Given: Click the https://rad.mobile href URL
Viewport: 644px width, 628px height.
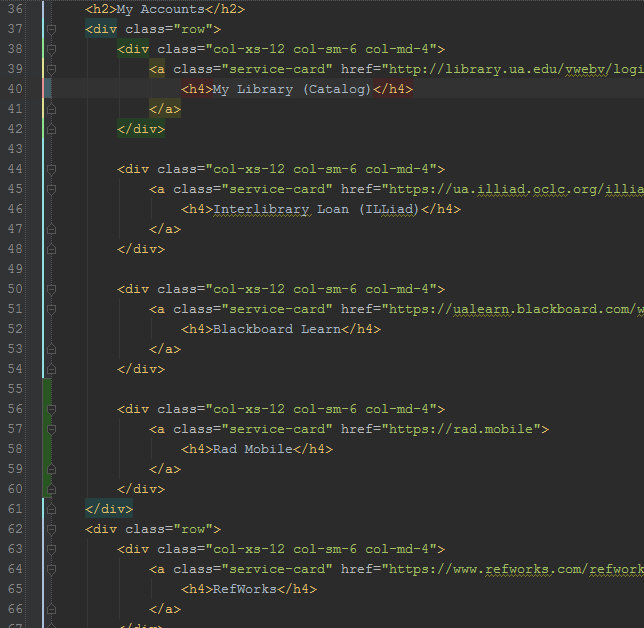Looking at the screenshot, I should click(x=461, y=429).
